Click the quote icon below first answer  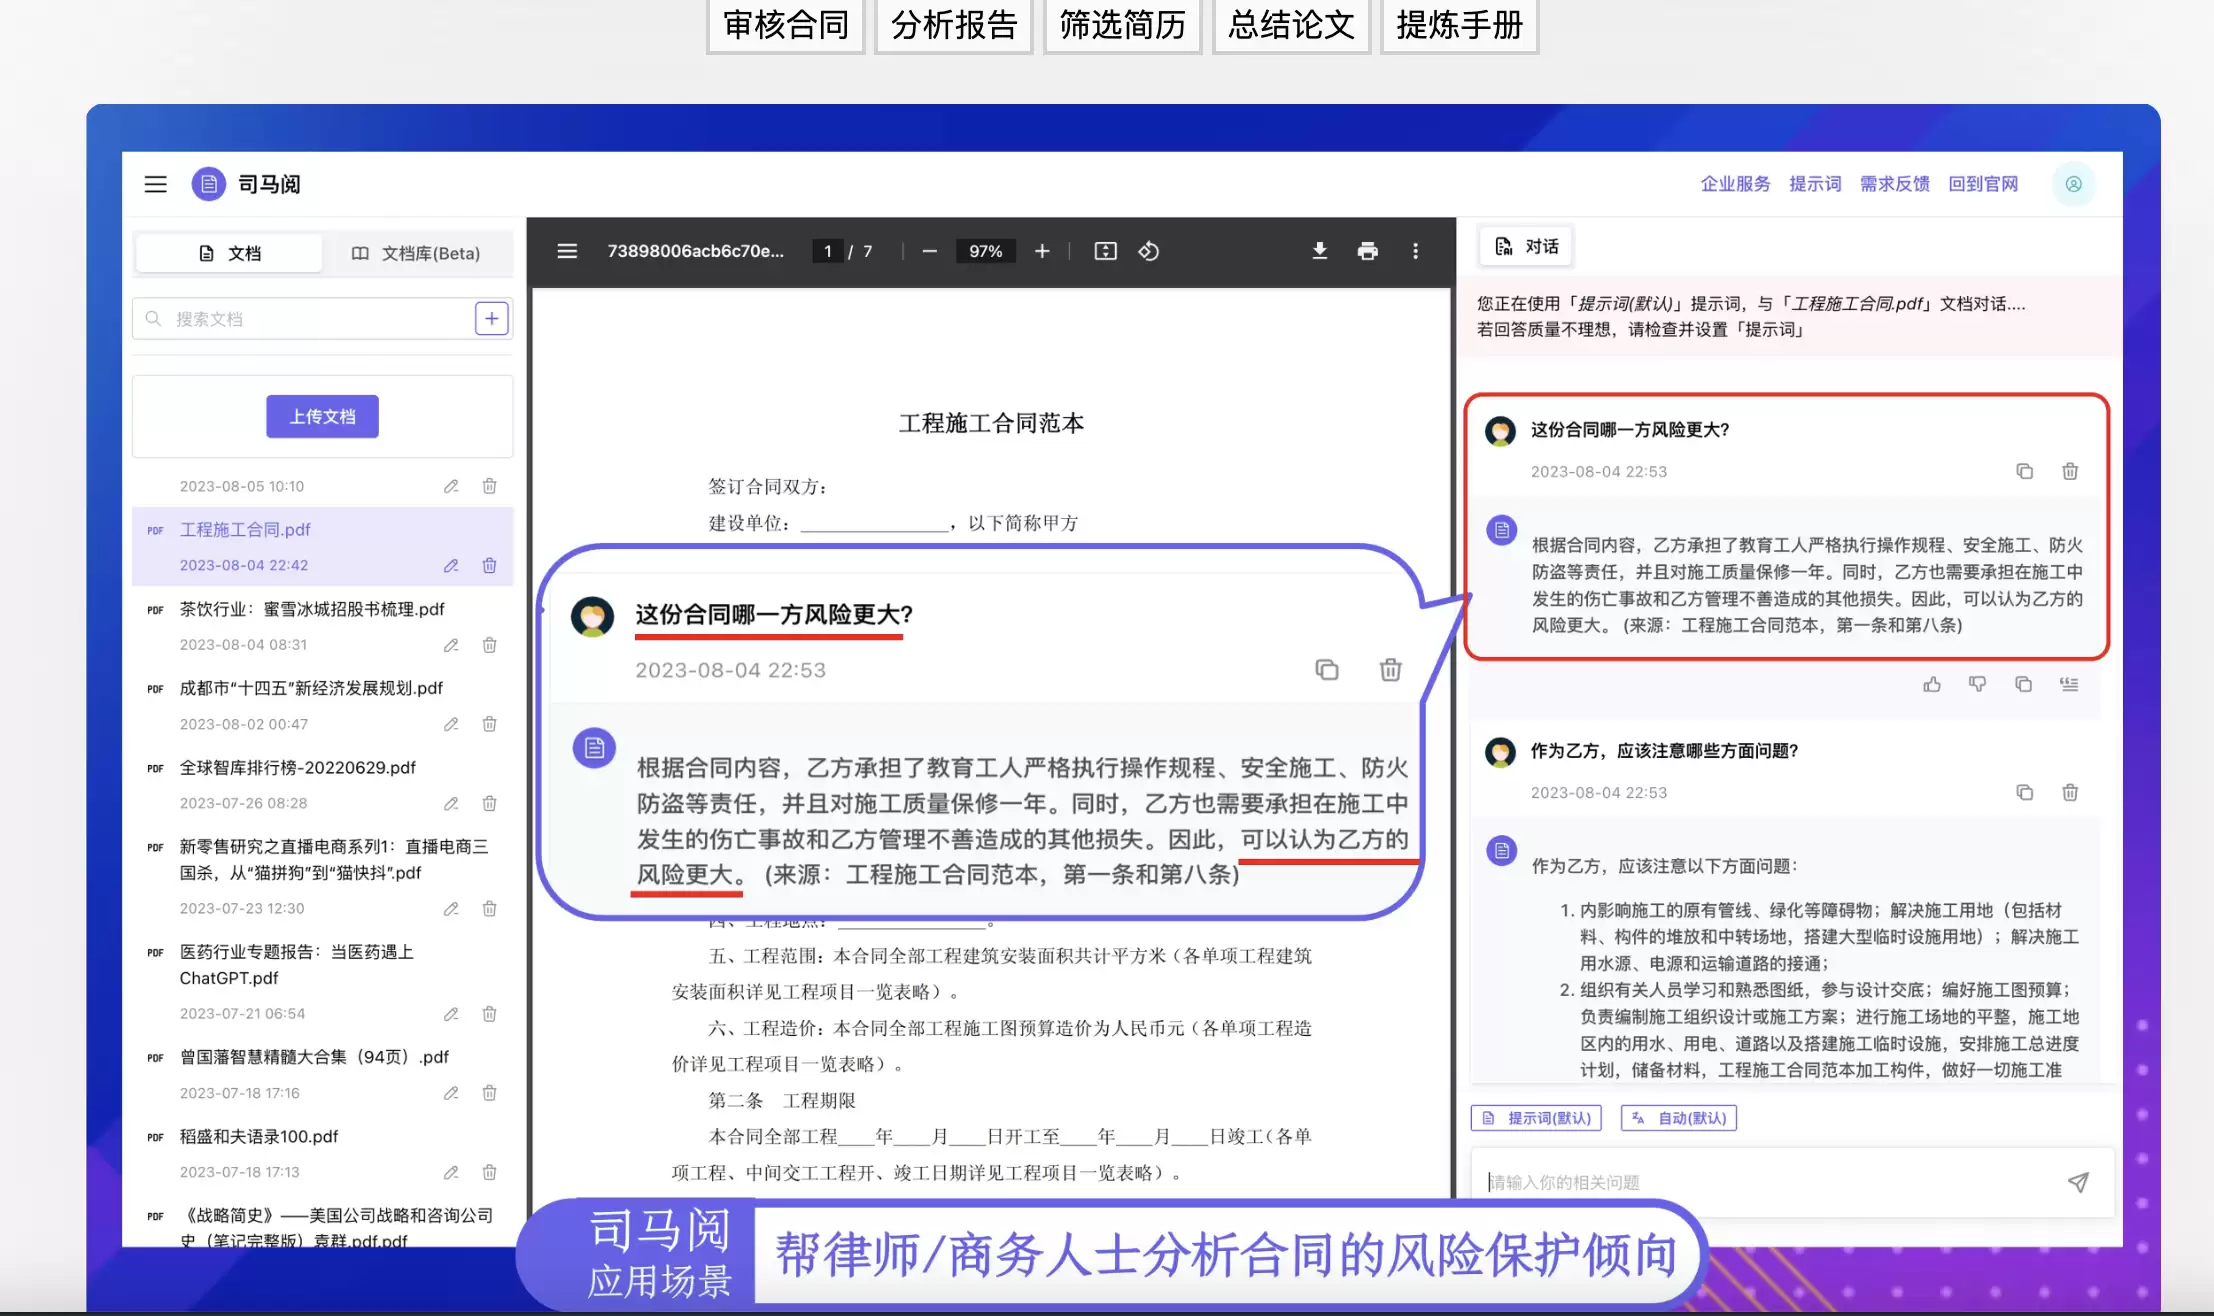point(2069,684)
